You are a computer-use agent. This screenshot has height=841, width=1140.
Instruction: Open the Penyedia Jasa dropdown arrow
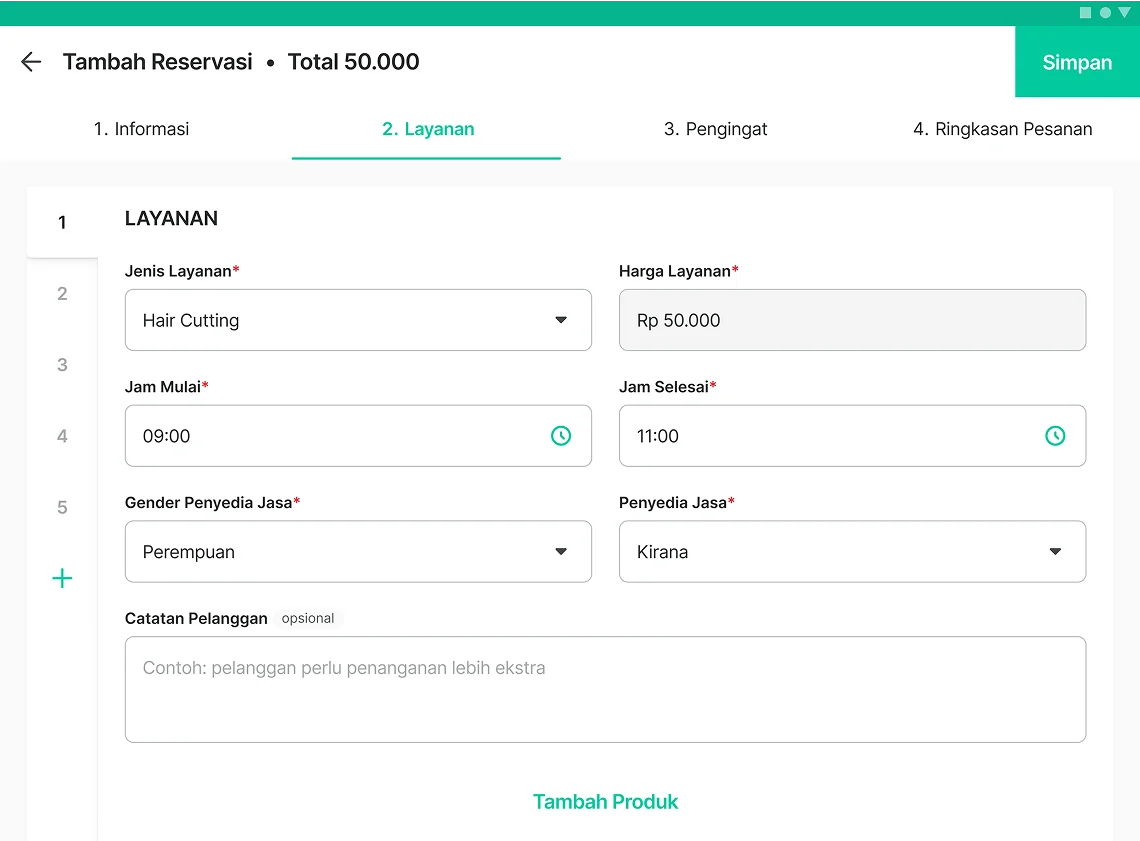[1055, 552]
